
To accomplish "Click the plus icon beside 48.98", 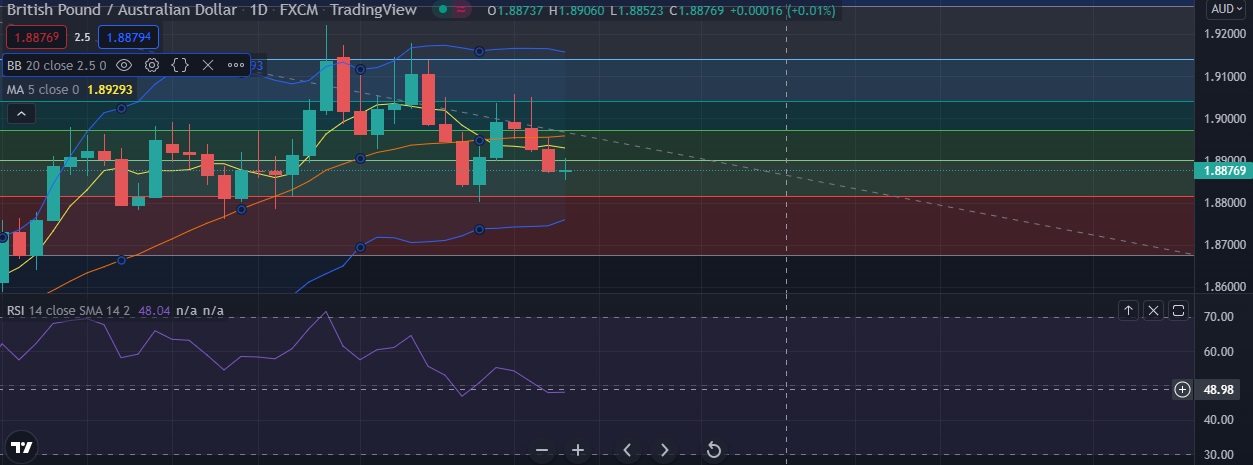I will [1182, 389].
